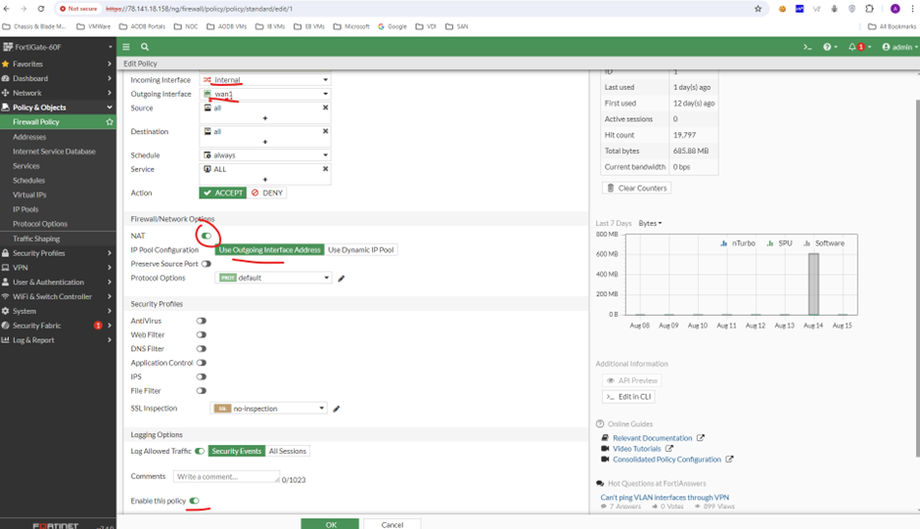View notifications bell icon
Viewport: 920px width, 529px height.
tap(852, 47)
